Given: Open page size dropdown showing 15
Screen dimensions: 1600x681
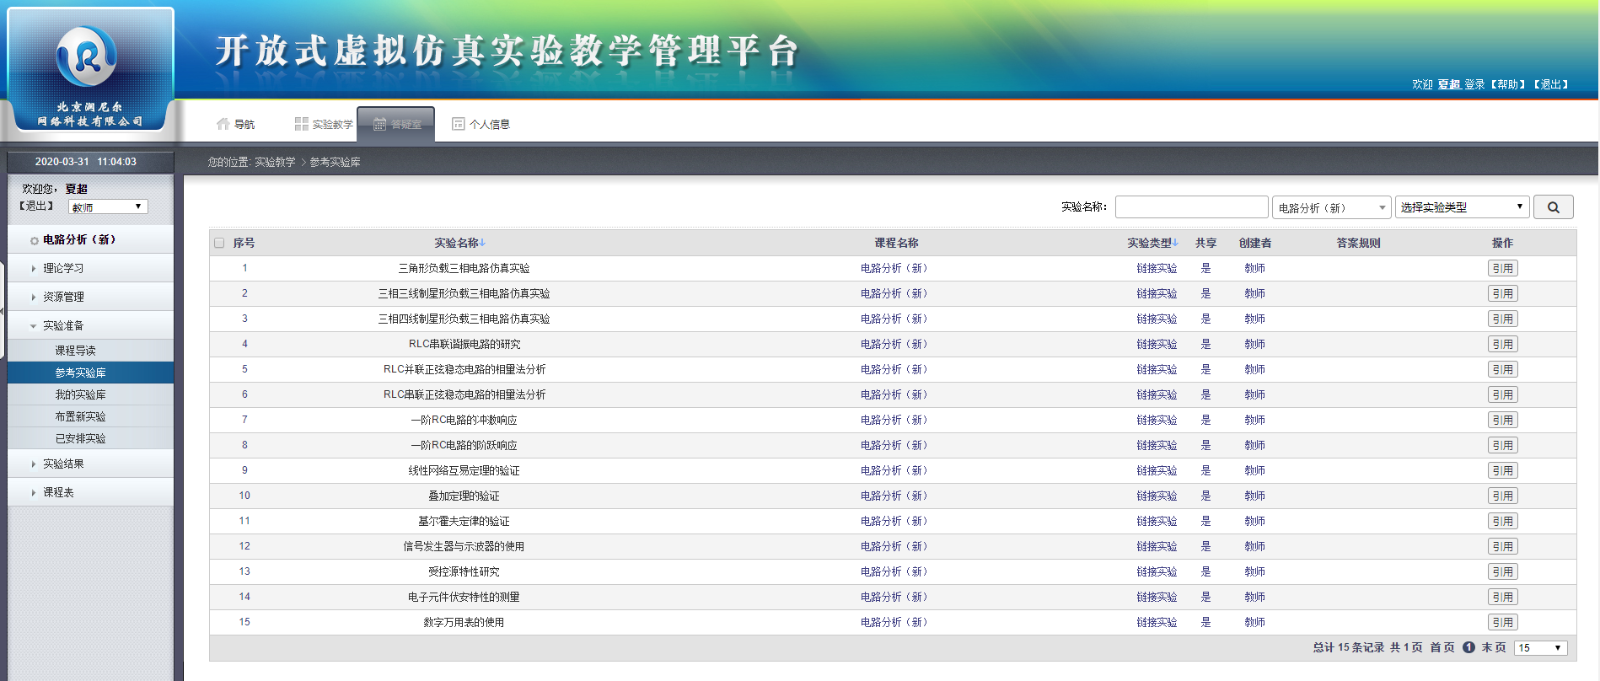Looking at the screenshot, I should click(1540, 648).
